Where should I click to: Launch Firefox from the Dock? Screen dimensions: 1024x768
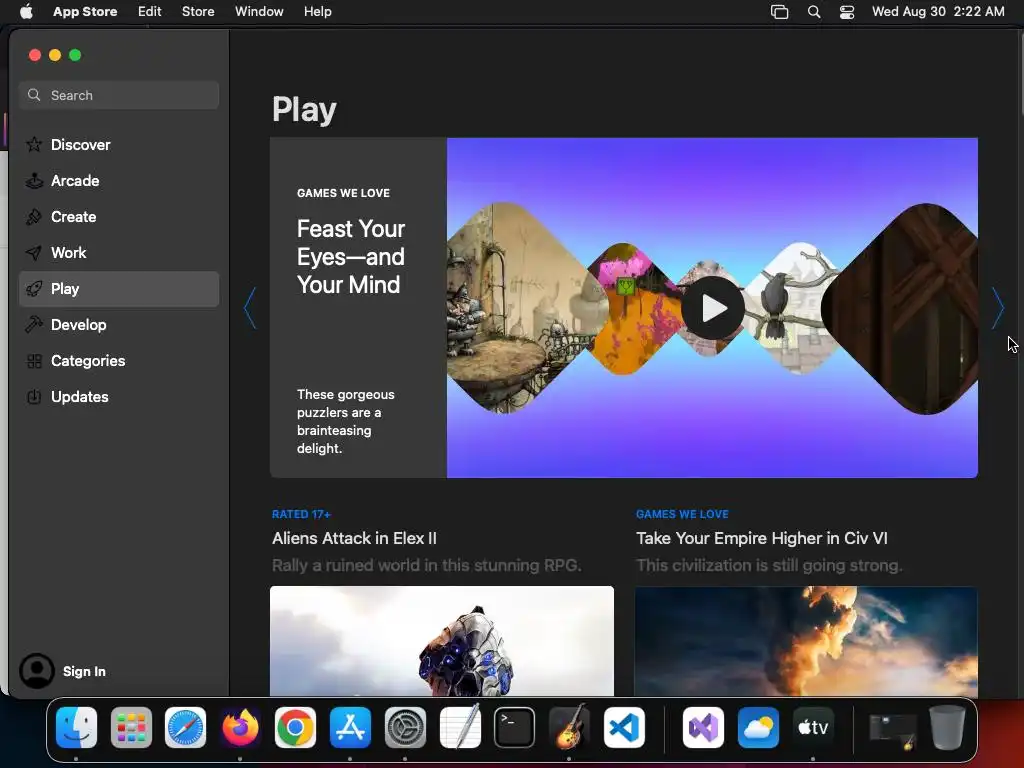240,728
